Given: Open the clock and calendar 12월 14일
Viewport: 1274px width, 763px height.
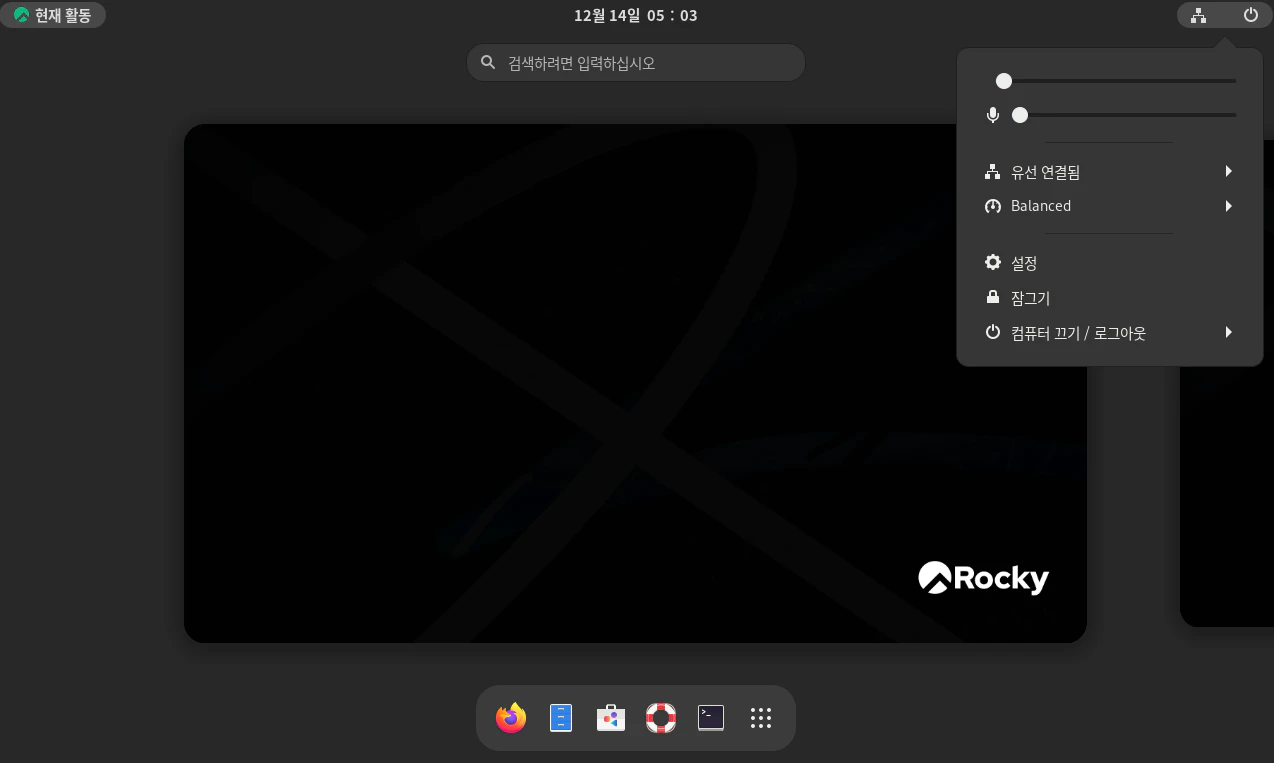Looking at the screenshot, I should 636,15.
